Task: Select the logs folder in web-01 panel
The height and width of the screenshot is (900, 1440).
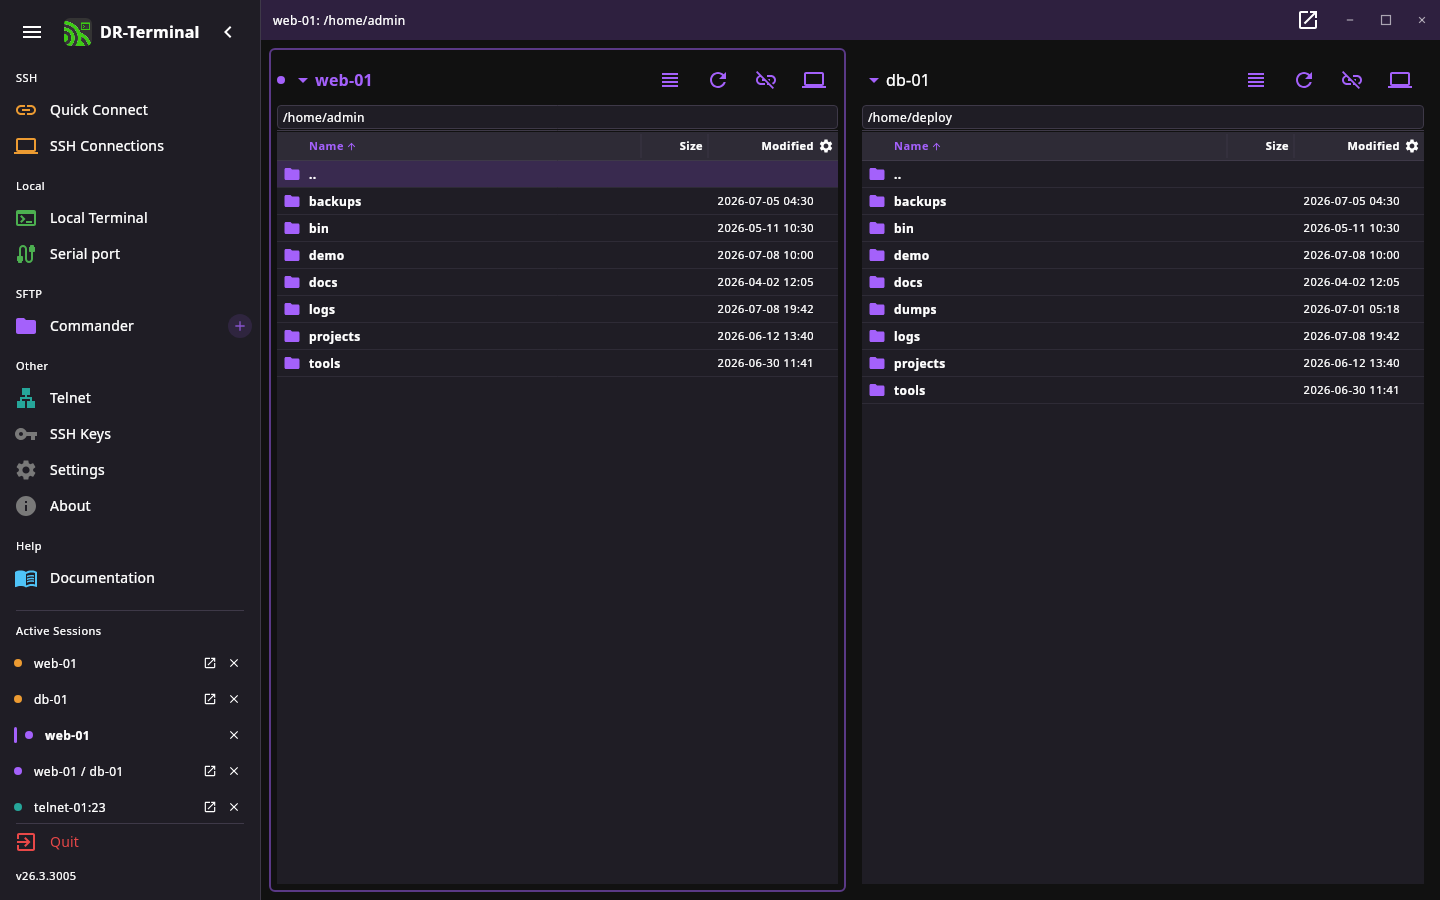Action: 557,309
